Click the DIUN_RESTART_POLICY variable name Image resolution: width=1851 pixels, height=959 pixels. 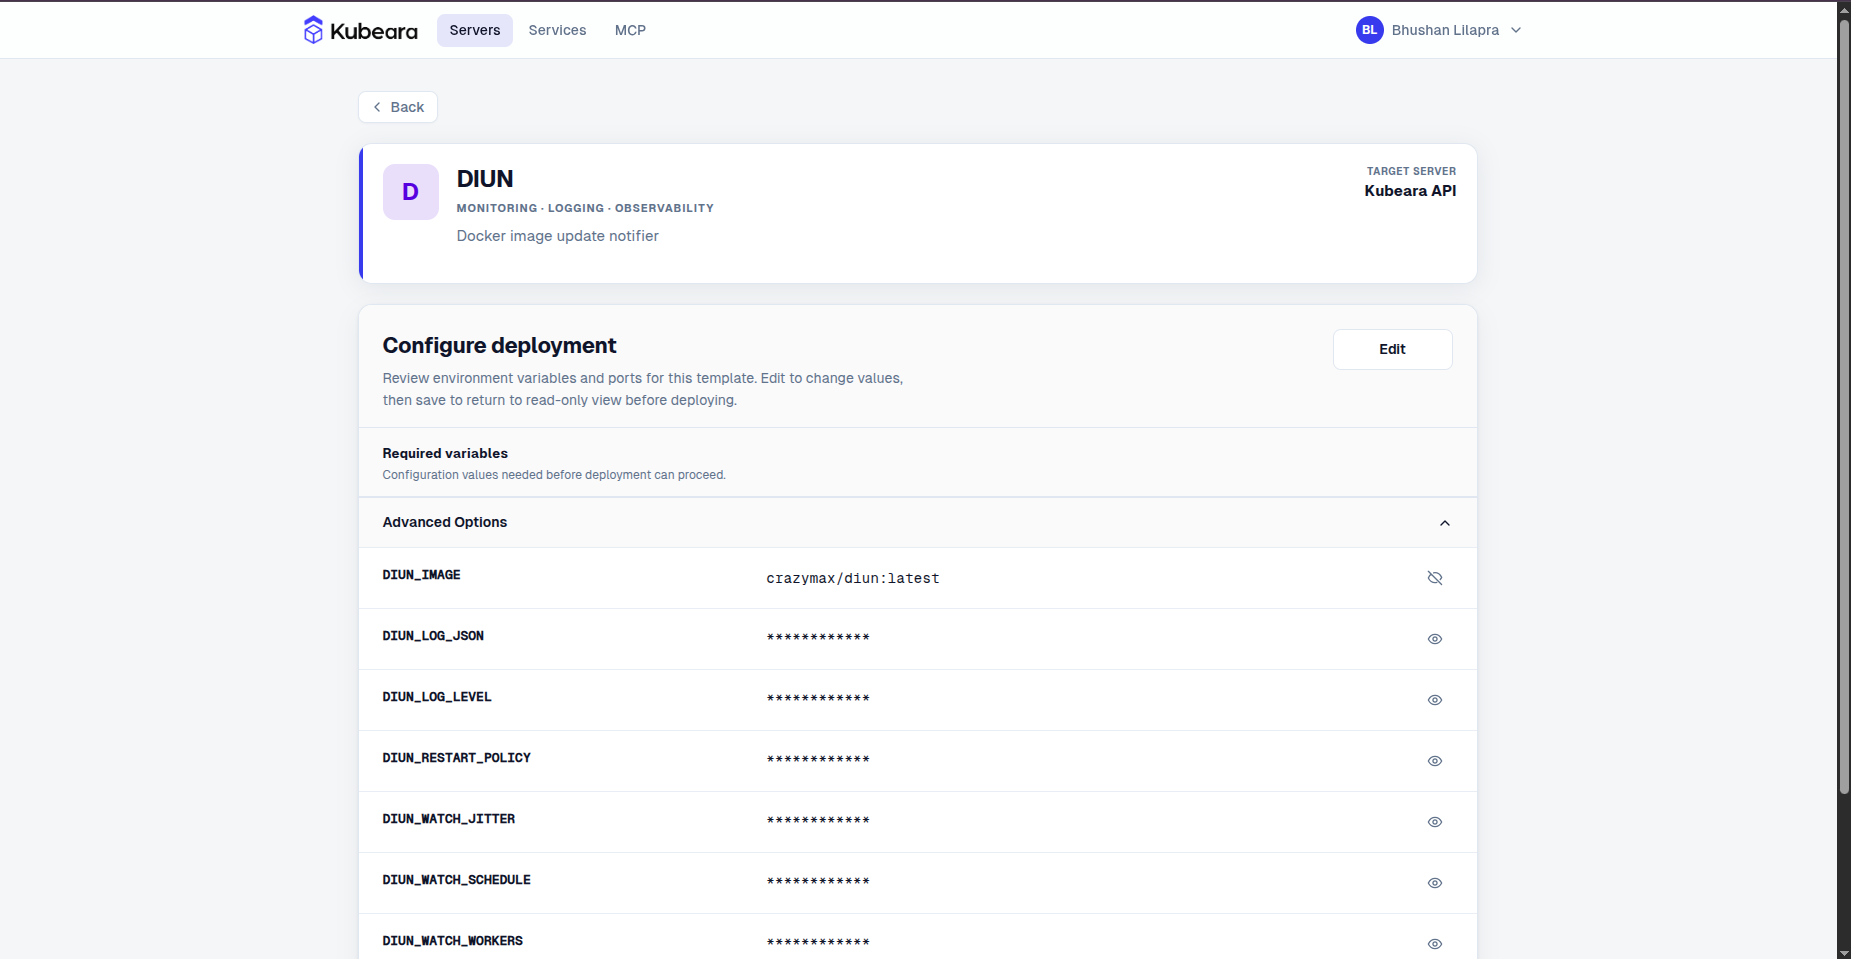[457, 758]
